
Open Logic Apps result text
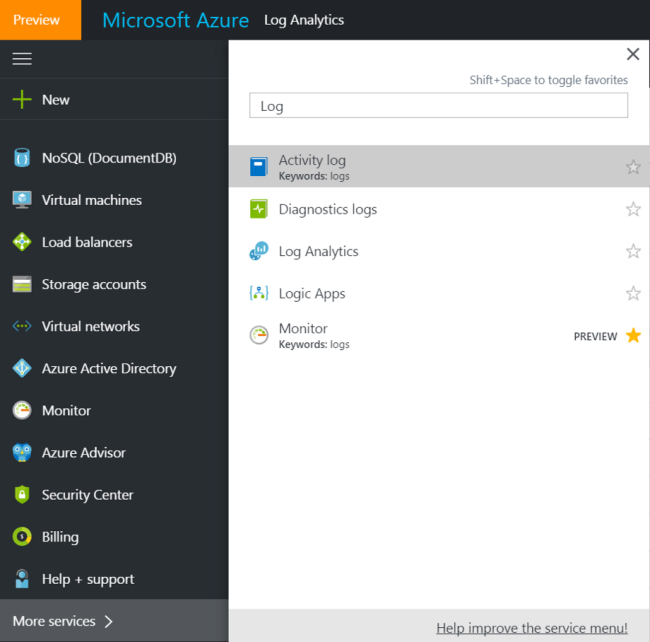(312, 294)
